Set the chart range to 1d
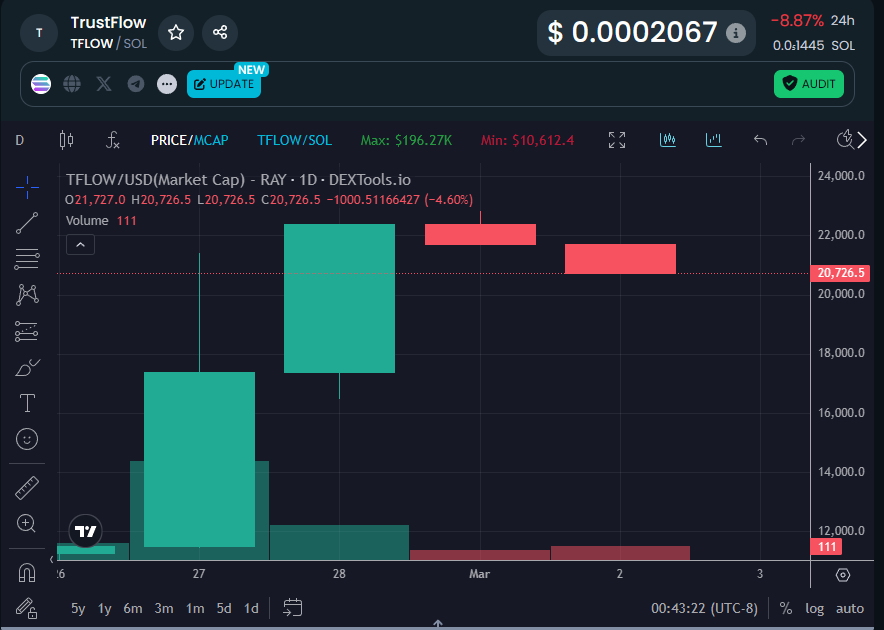The image size is (884, 630). click(251, 609)
